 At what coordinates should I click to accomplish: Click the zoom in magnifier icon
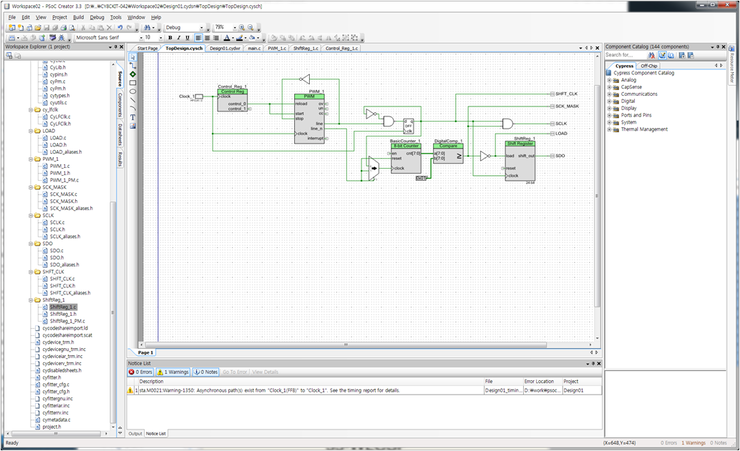point(242,28)
